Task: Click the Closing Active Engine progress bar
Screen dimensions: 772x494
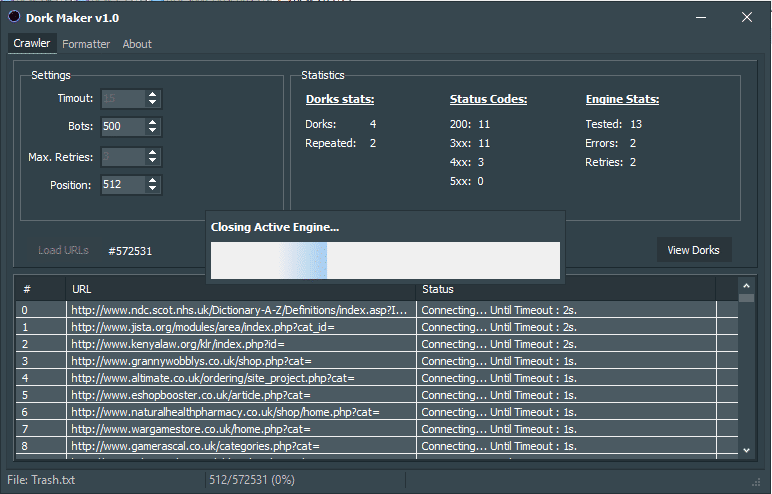Action: (384, 260)
